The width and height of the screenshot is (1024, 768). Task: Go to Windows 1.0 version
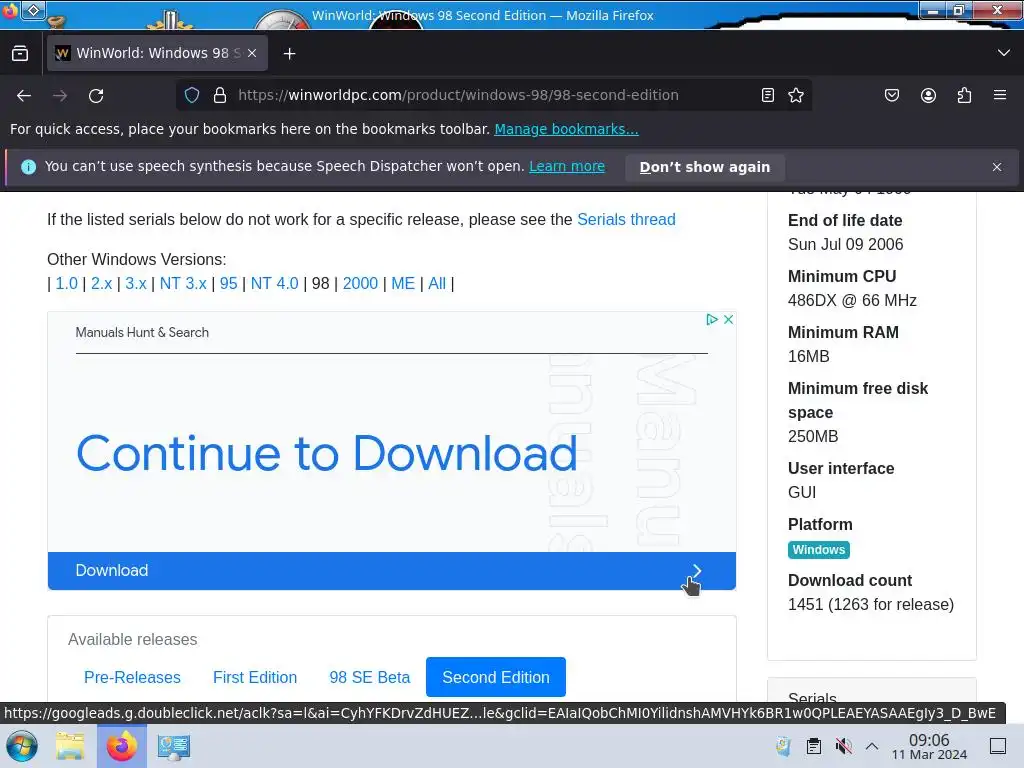point(67,283)
